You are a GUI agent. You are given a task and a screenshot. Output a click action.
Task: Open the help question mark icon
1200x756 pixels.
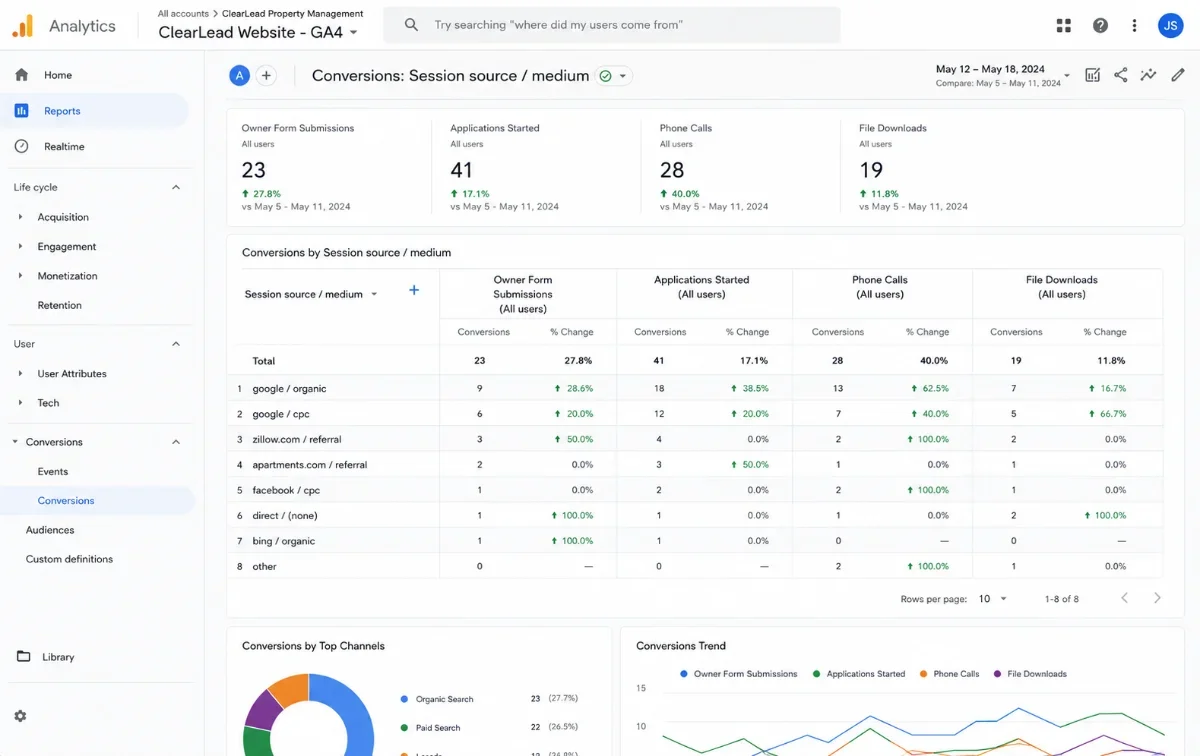pos(1100,26)
